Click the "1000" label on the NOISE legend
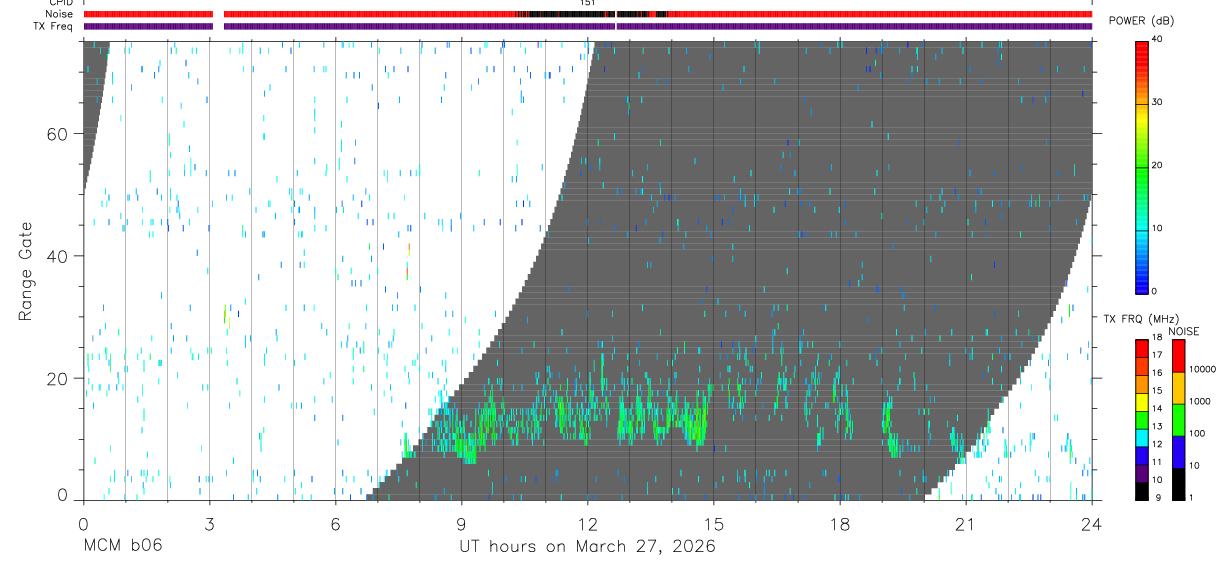 (1200, 402)
